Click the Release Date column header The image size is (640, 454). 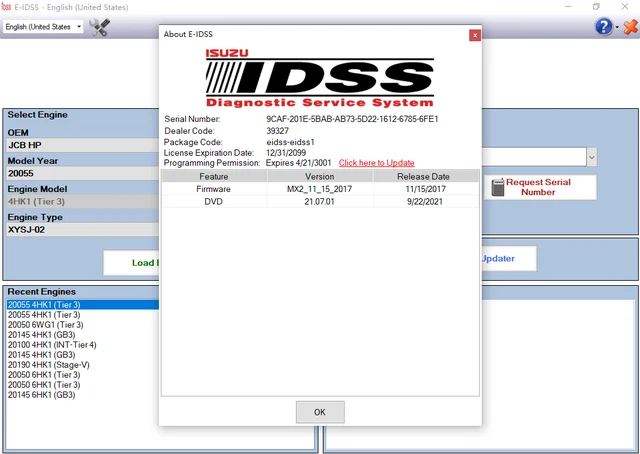point(426,176)
